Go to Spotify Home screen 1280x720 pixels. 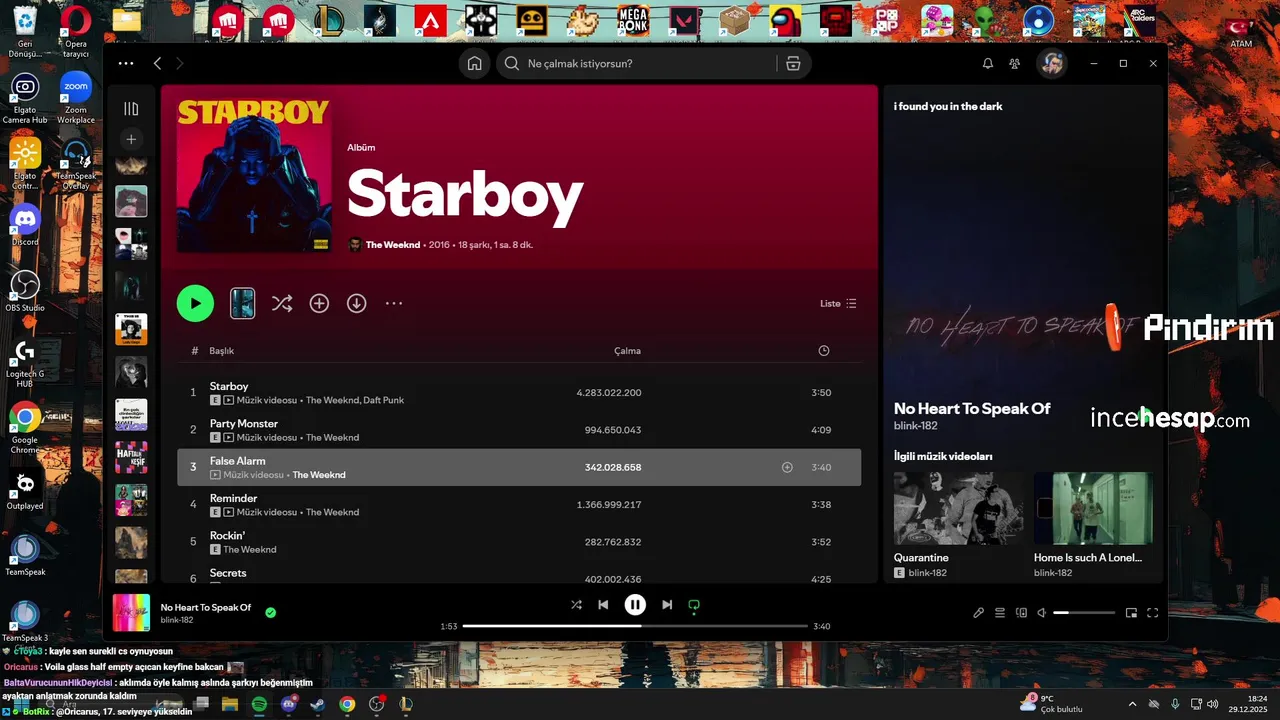coord(475,63)
